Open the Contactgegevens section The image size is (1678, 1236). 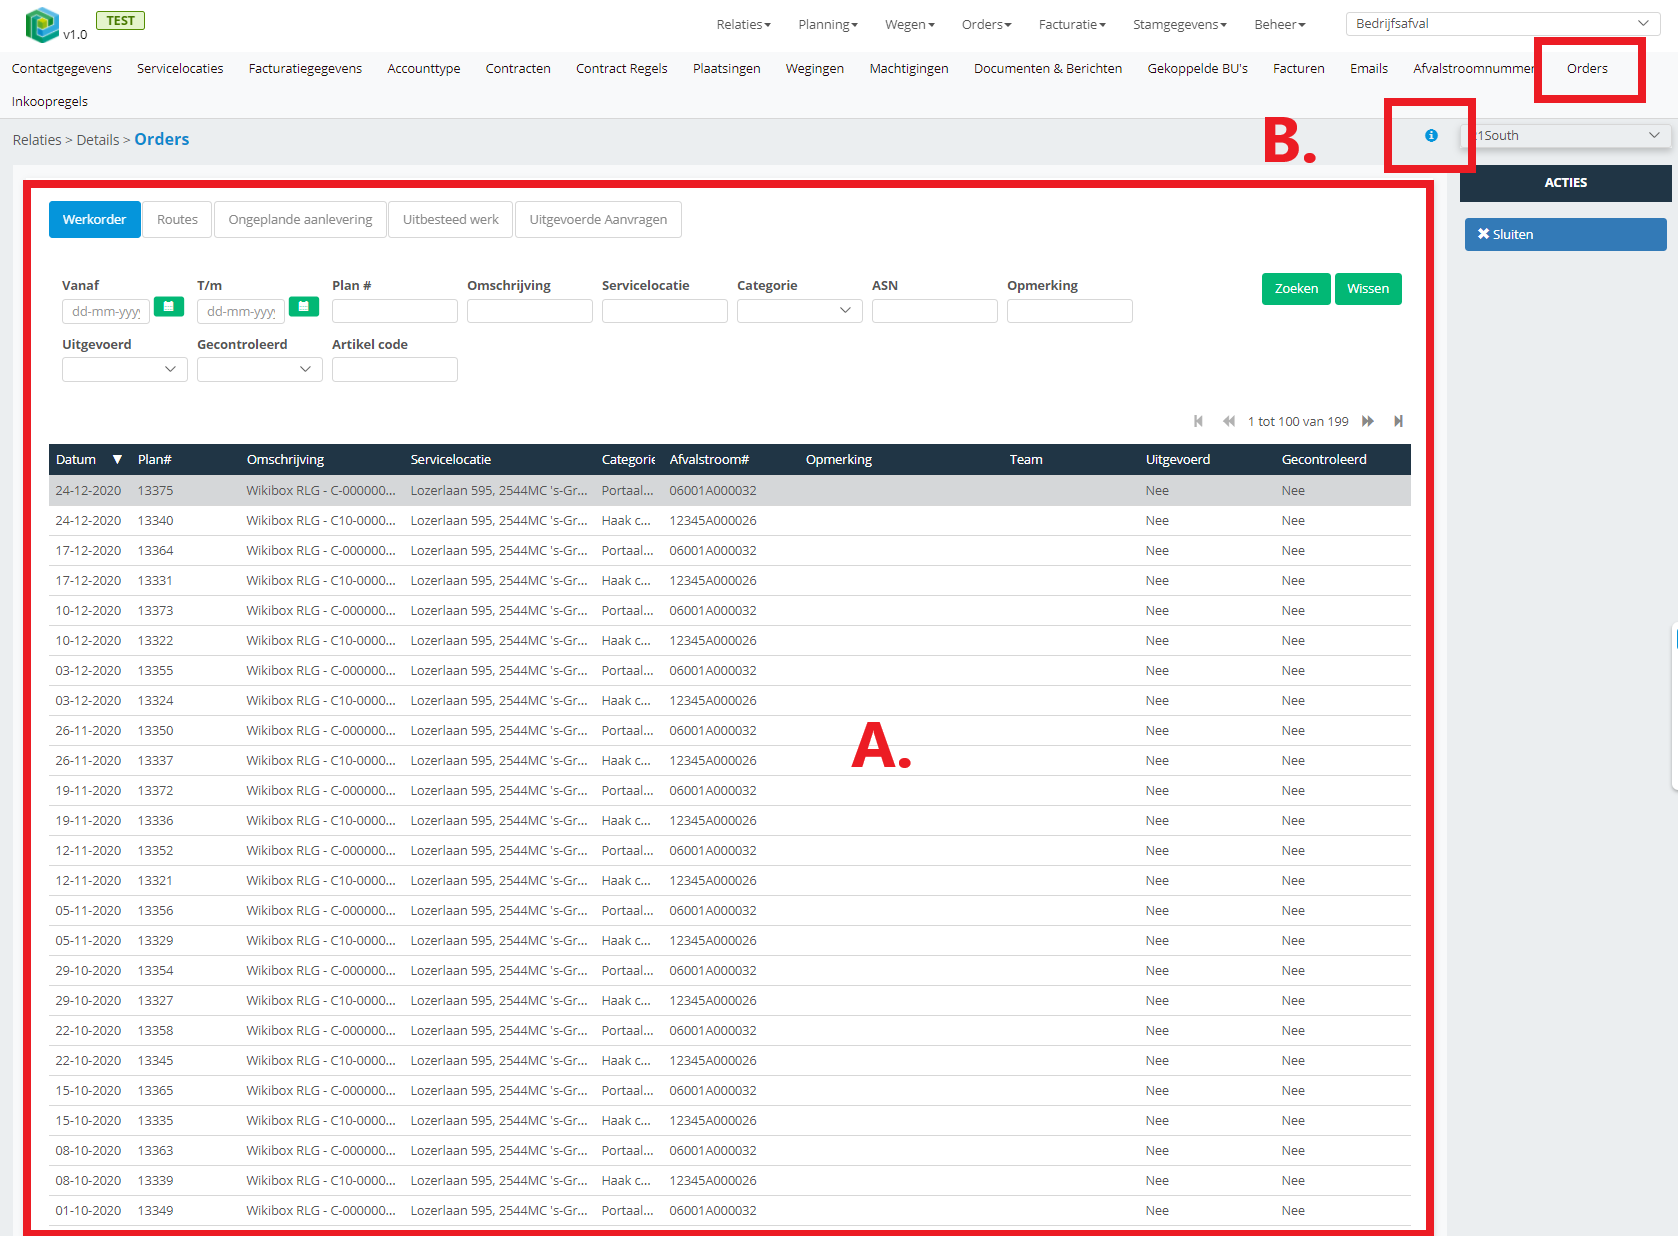tap(62, 68)
